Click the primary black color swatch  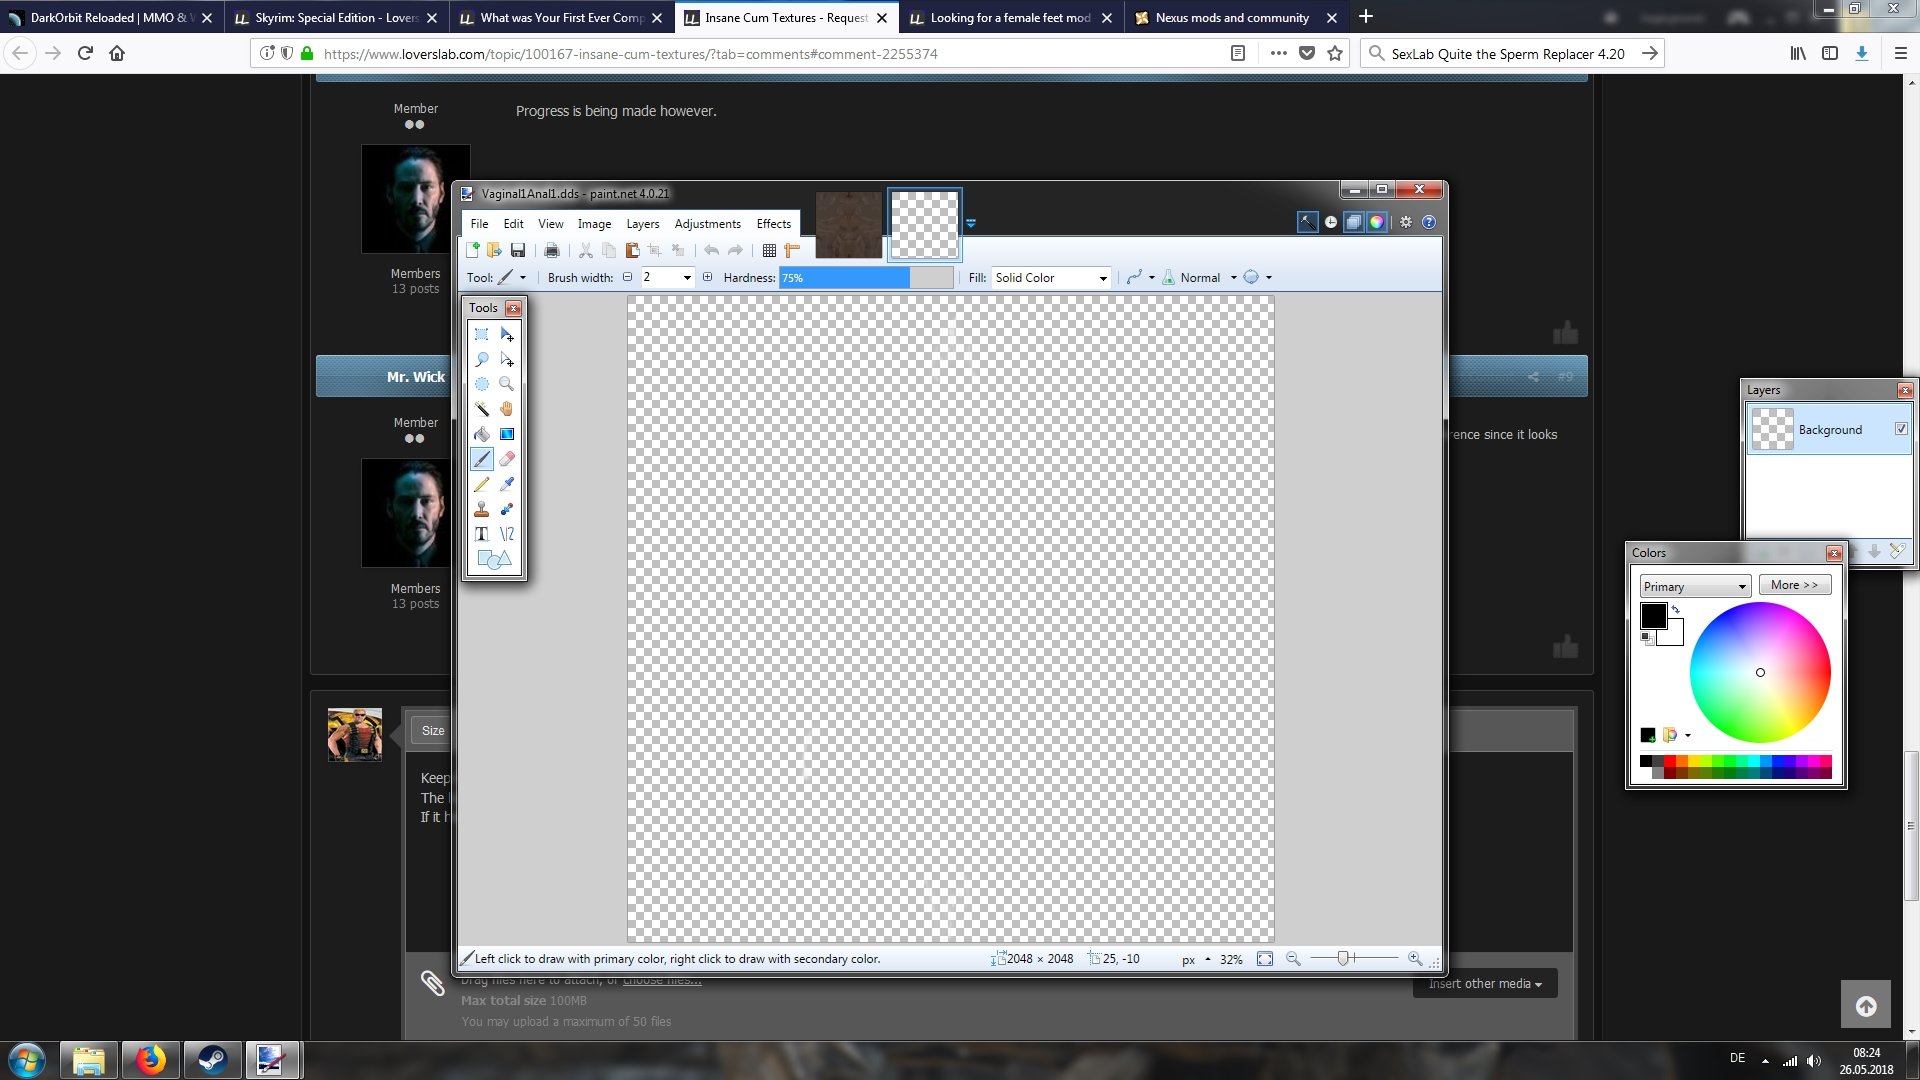click(x=1653, y=615)
